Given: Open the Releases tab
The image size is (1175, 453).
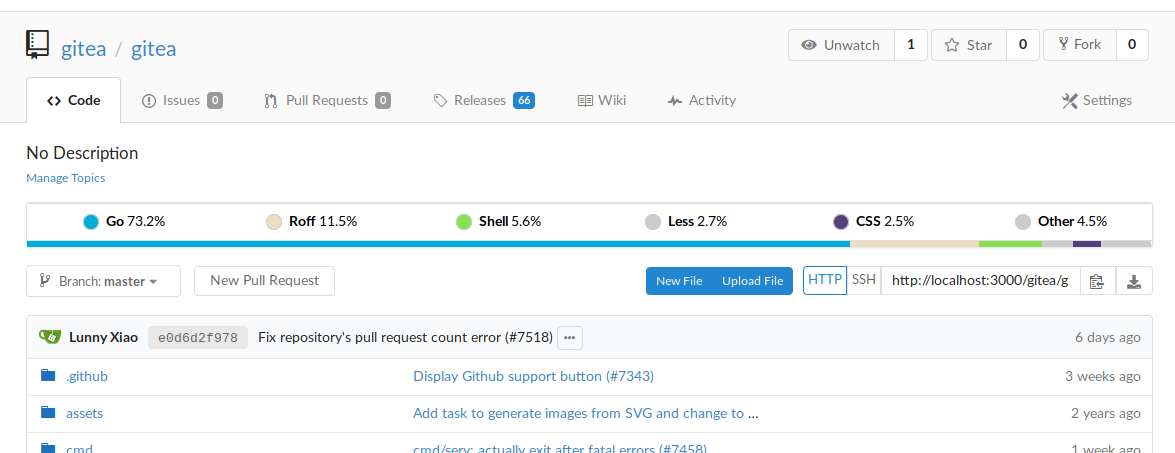Looking at the screenshot, I should [x=484, y=100].
